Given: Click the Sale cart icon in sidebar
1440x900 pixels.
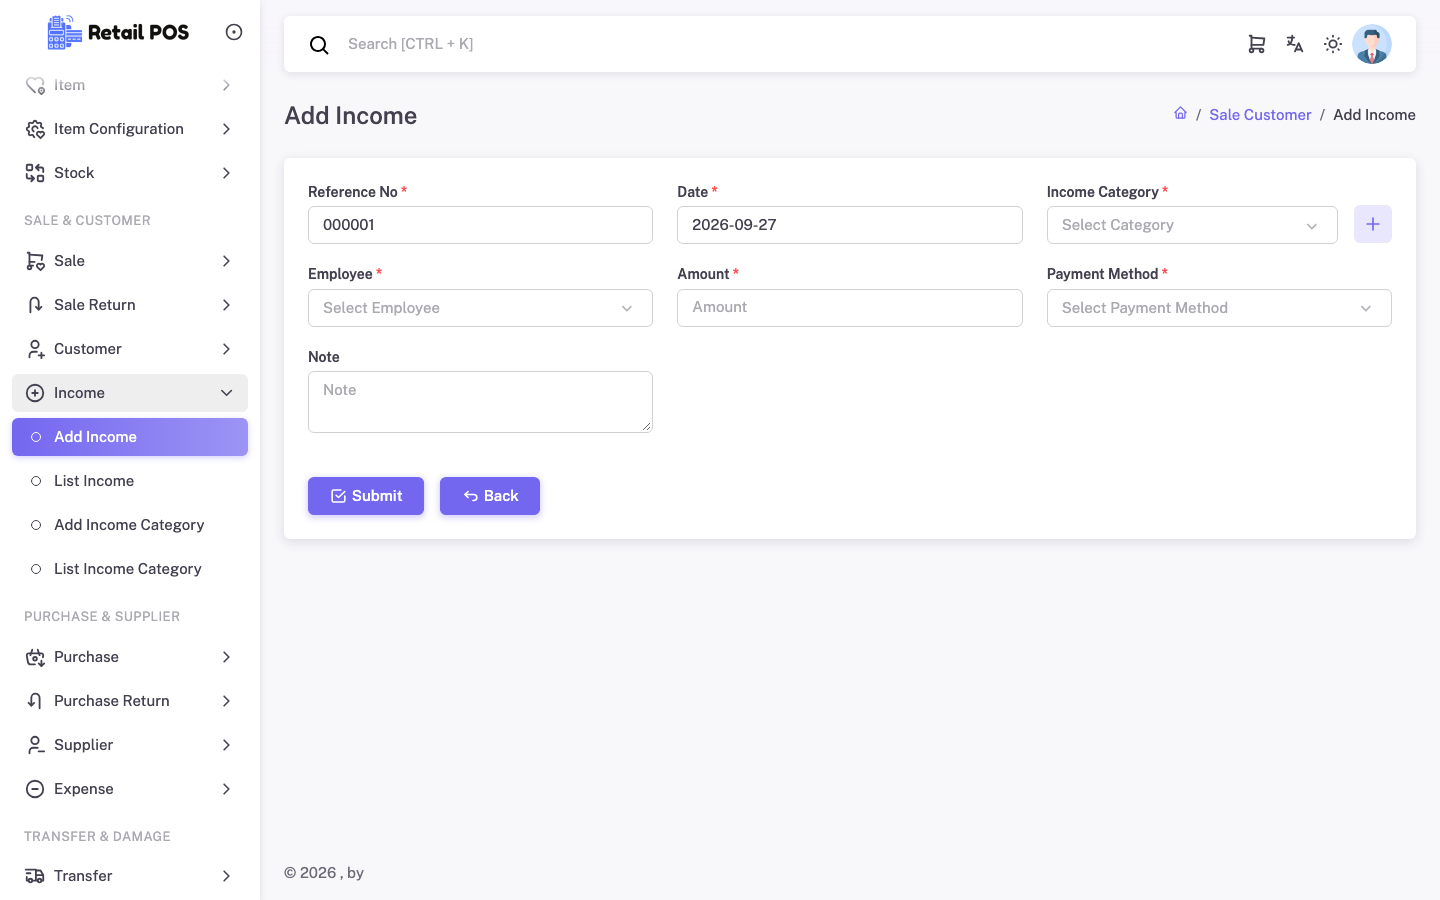Looking at the screenshot, I should click(x=35, y=261).
